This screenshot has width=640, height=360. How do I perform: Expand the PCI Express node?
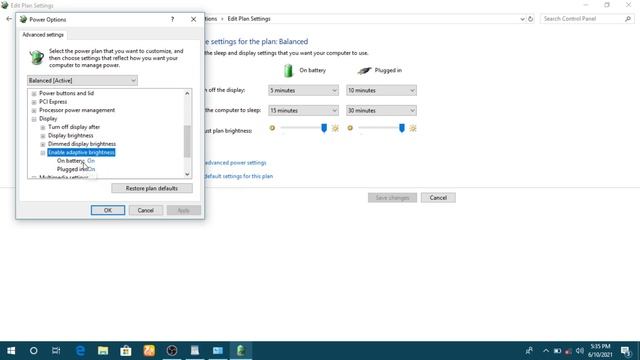[34, 102]
